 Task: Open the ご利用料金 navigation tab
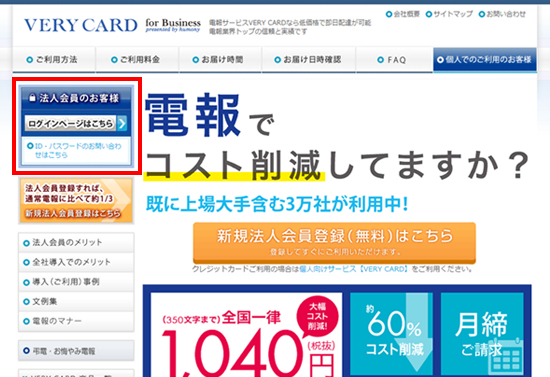point(137,60)
